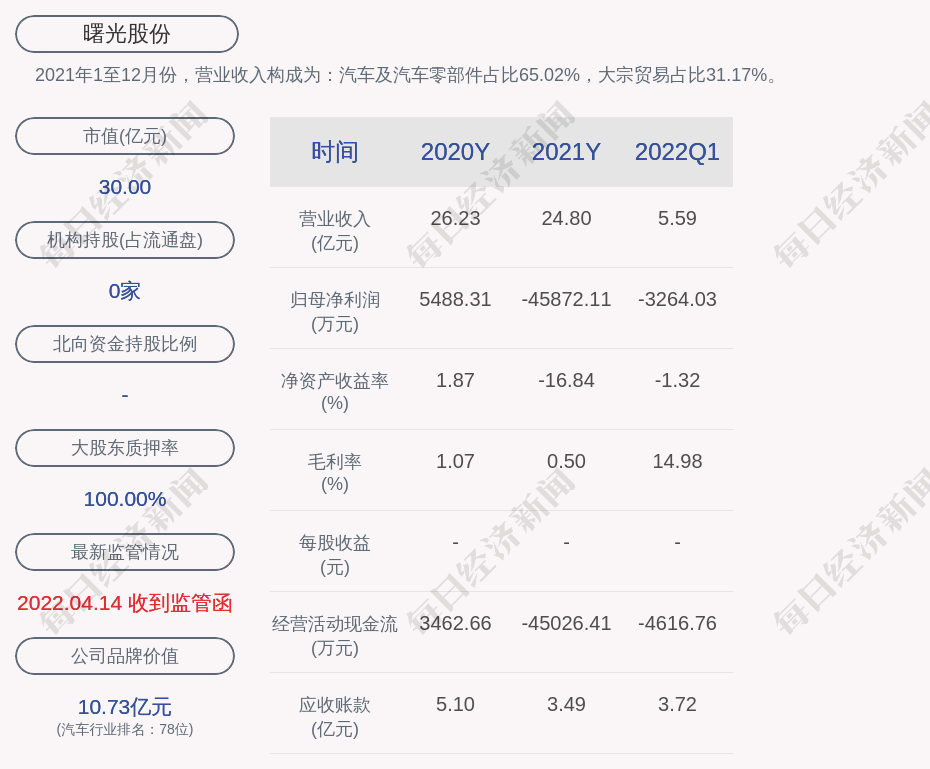Select the 2021Y column header

click(566, 152)
